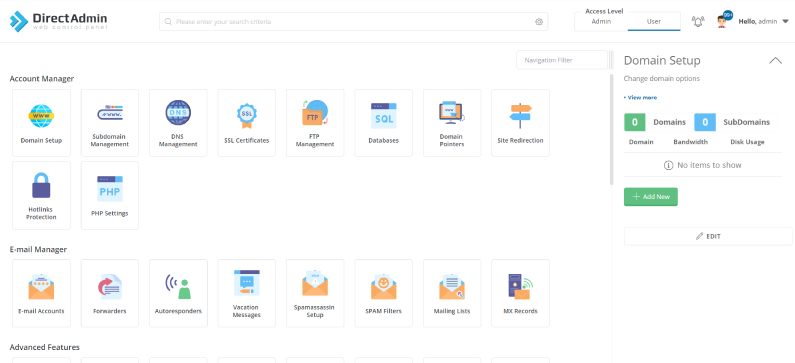Viewport: 795px width, 363px height.
Task: Click the Domains counter tile
Action: (x=656, y=122)
